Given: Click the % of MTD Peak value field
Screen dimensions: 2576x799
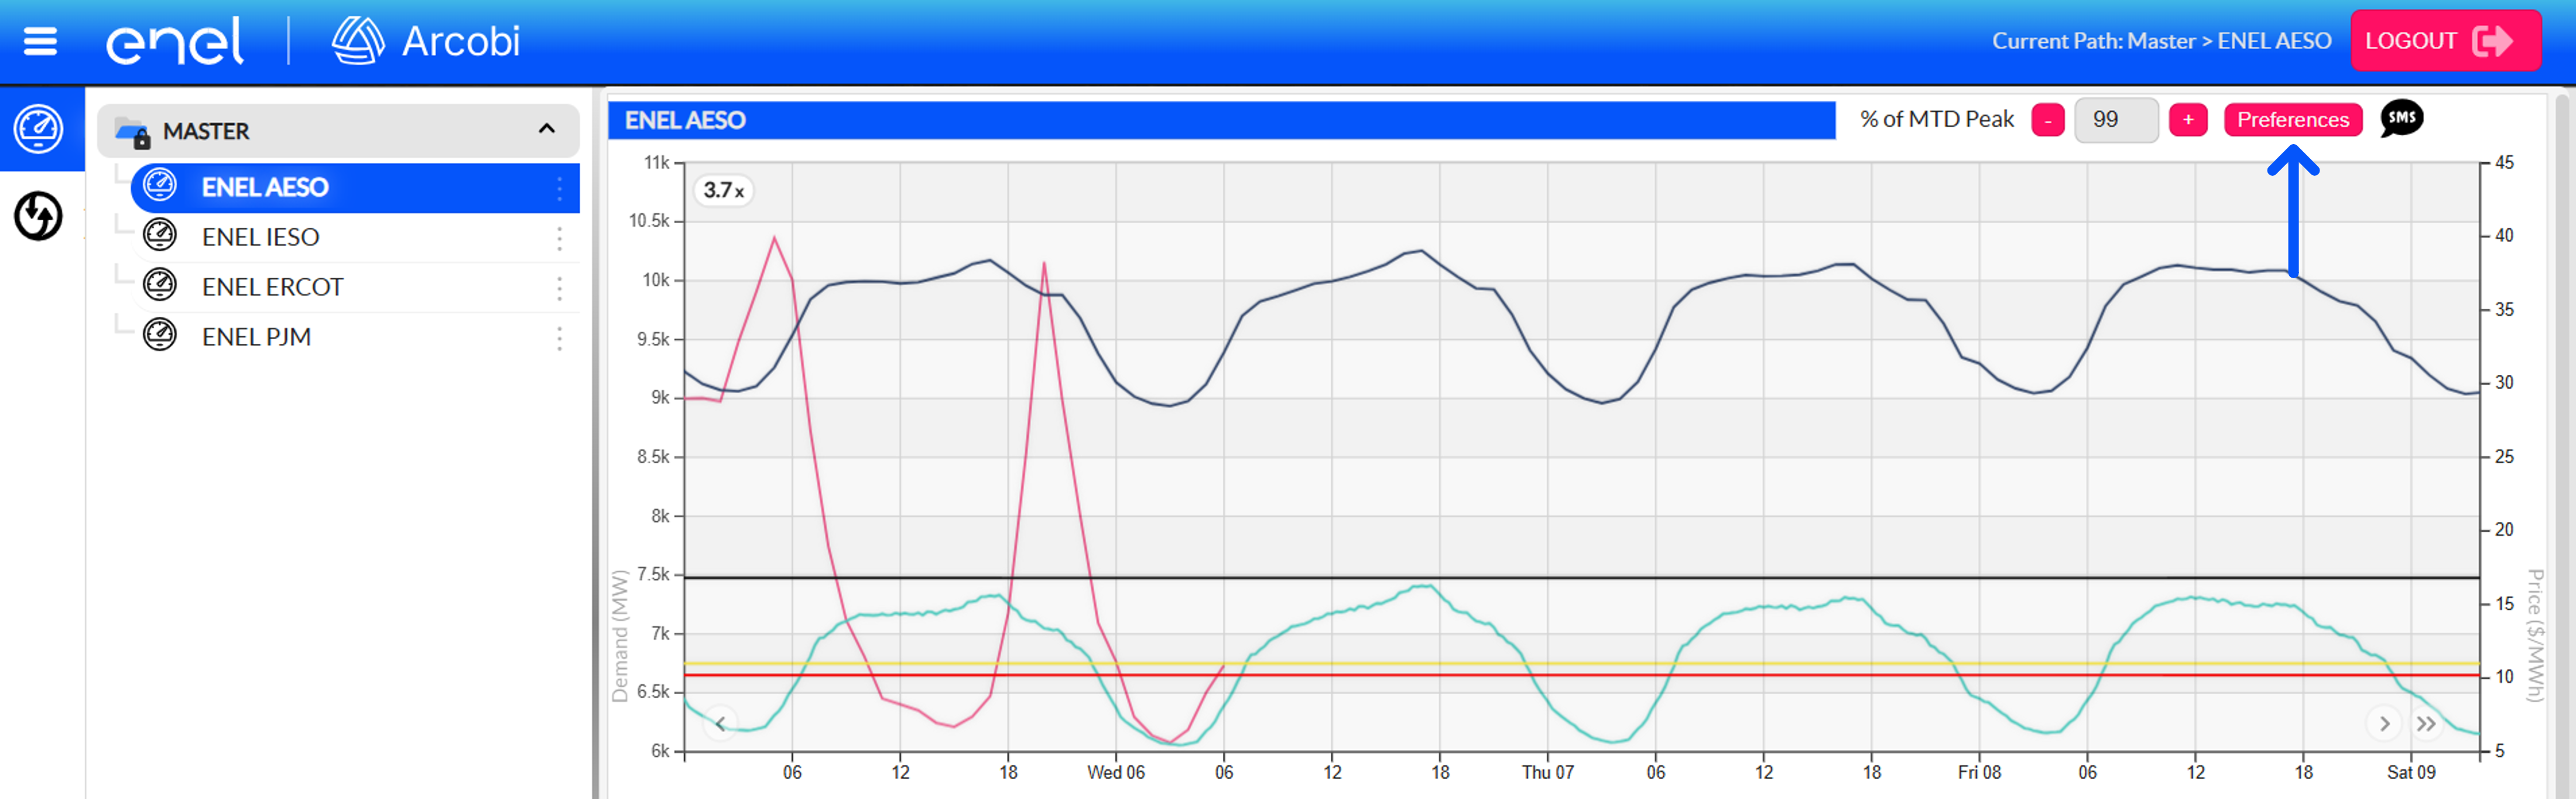Looking at the screenshot, I should coord(2116,120).
